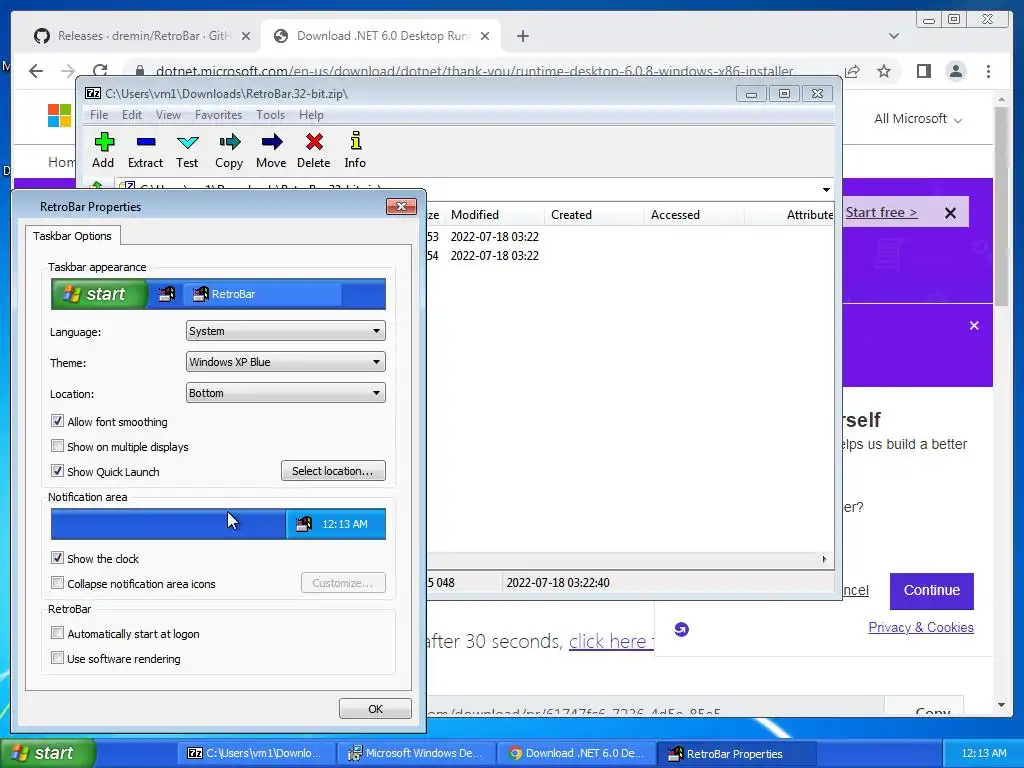Switch to Download .NET 6.0 taskbar button
1024x768 pixels.
point(576,754)
